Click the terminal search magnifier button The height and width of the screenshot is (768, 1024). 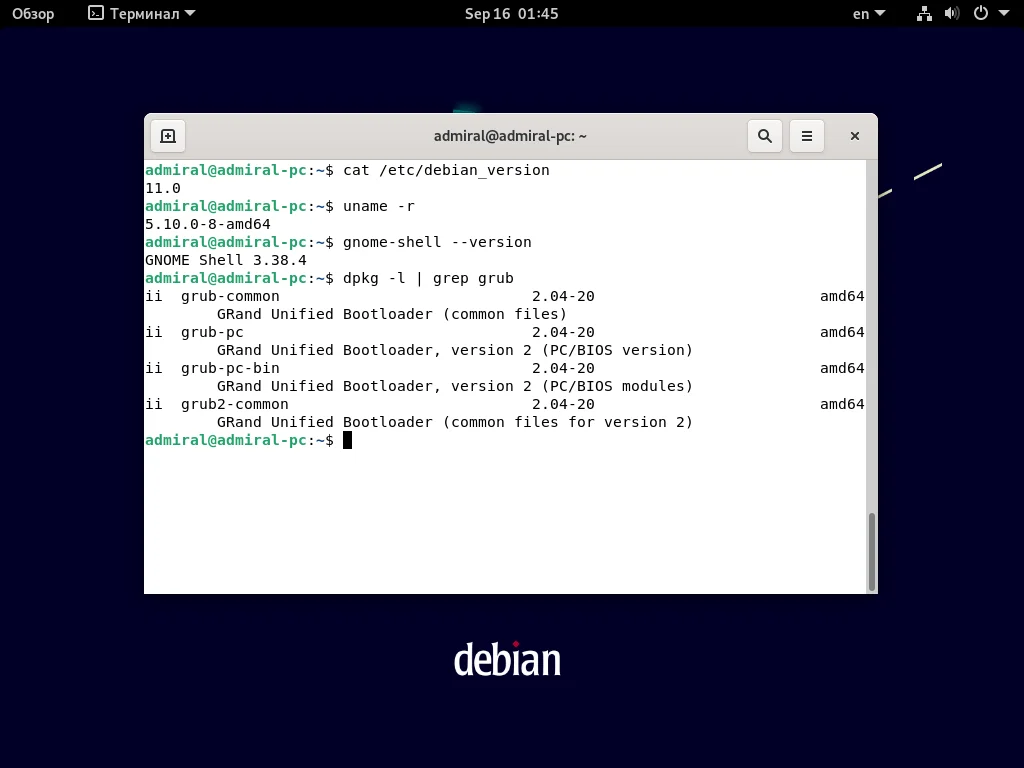765,136
